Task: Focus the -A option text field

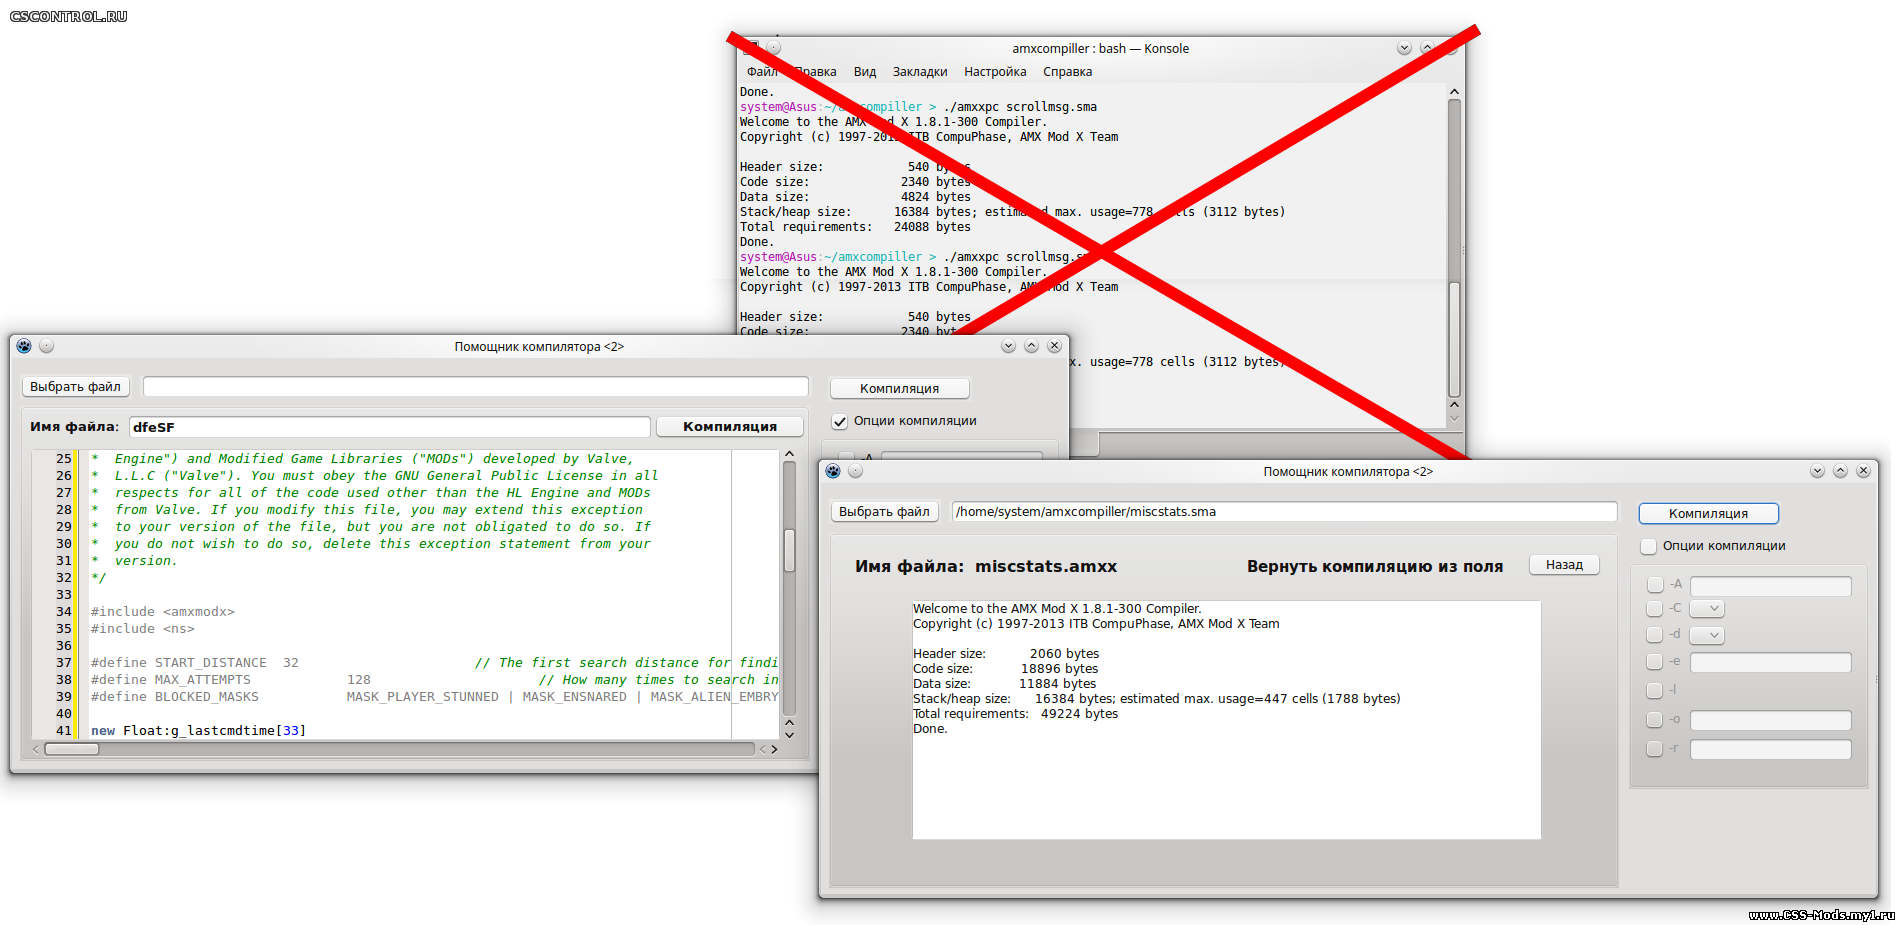Action: 1770,586
